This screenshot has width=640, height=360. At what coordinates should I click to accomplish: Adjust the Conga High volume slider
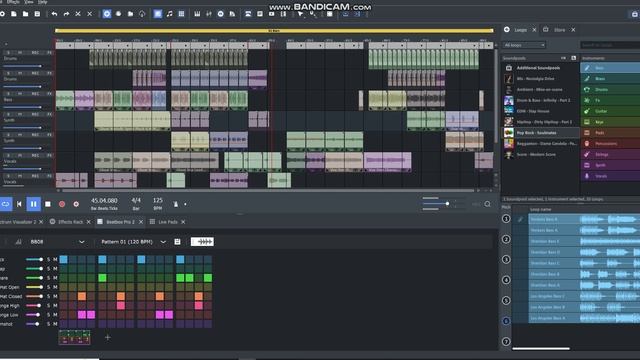[33, 305]
